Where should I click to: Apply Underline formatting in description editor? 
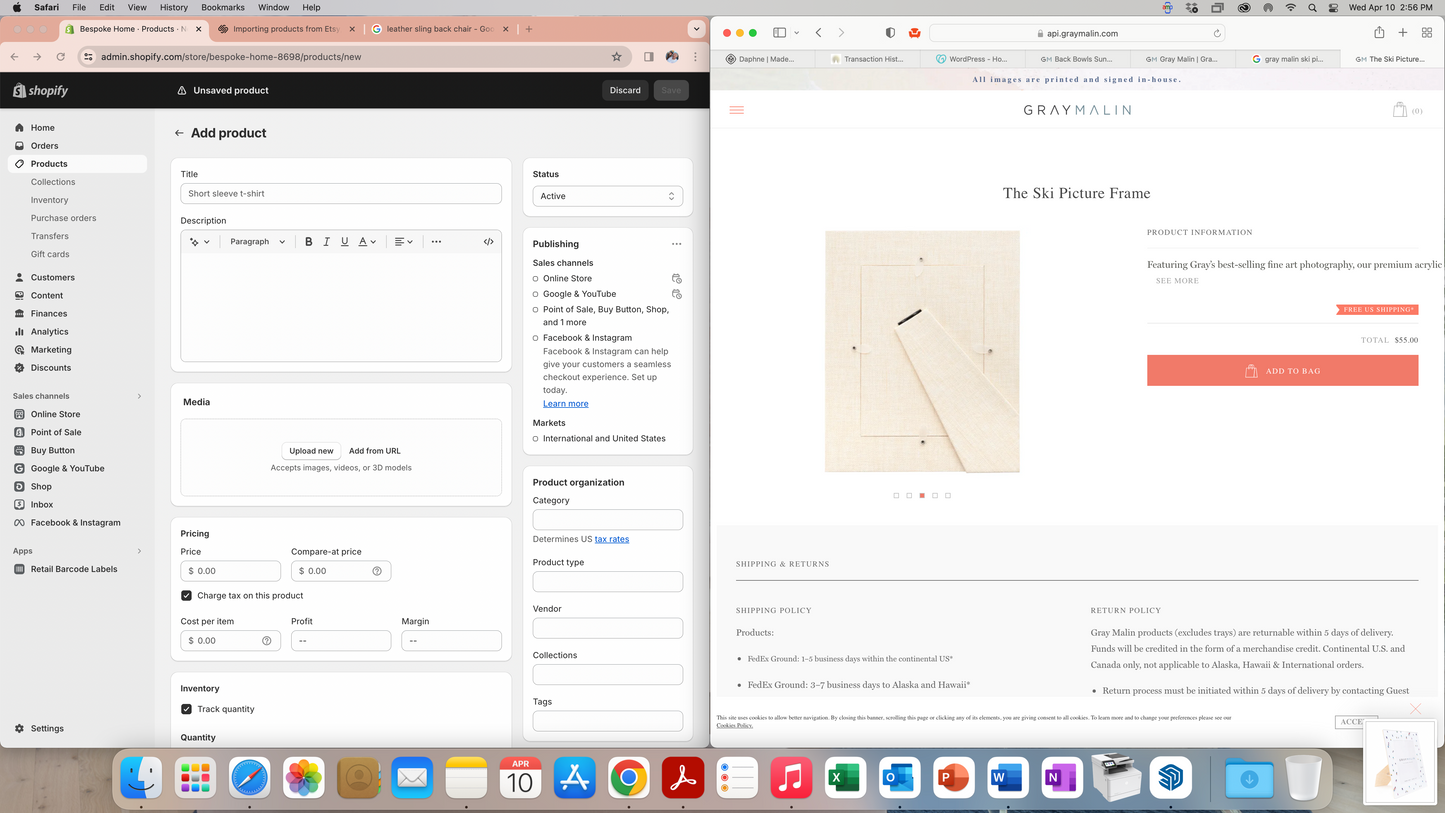pyautogui.click(x=345, y=242)
